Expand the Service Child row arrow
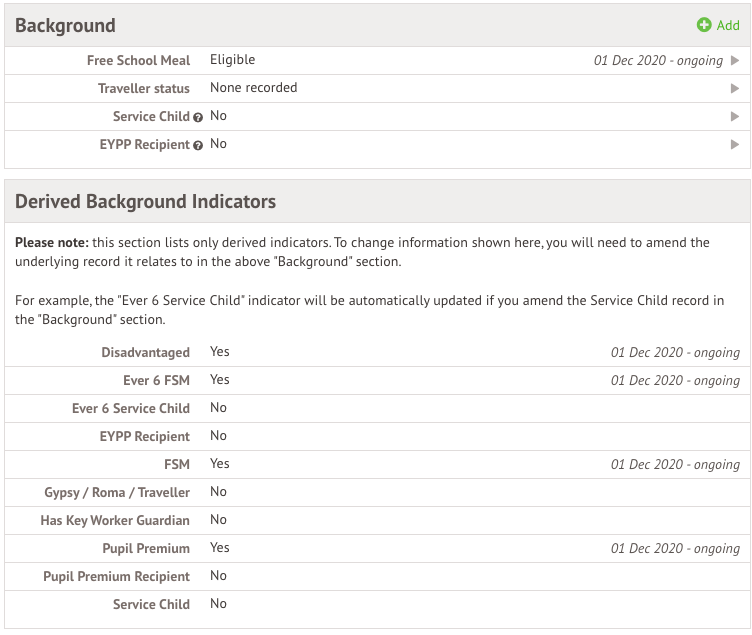 click(735, 117)
